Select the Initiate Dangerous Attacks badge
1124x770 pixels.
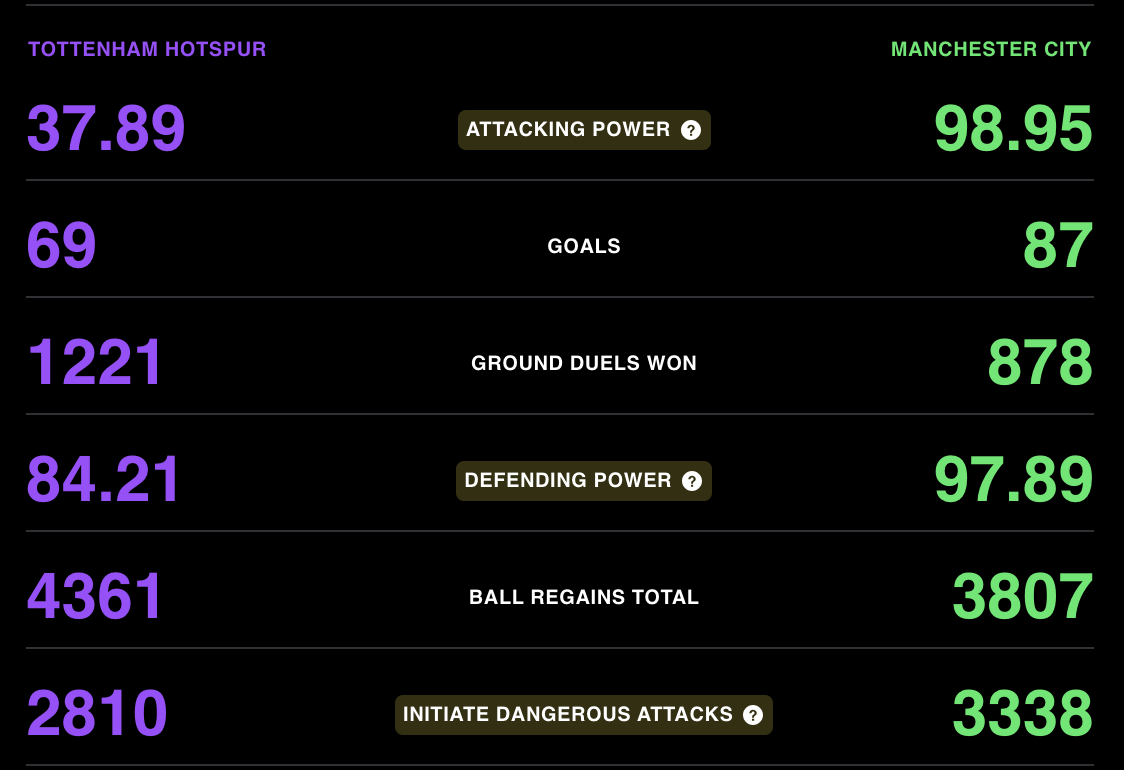584,715
